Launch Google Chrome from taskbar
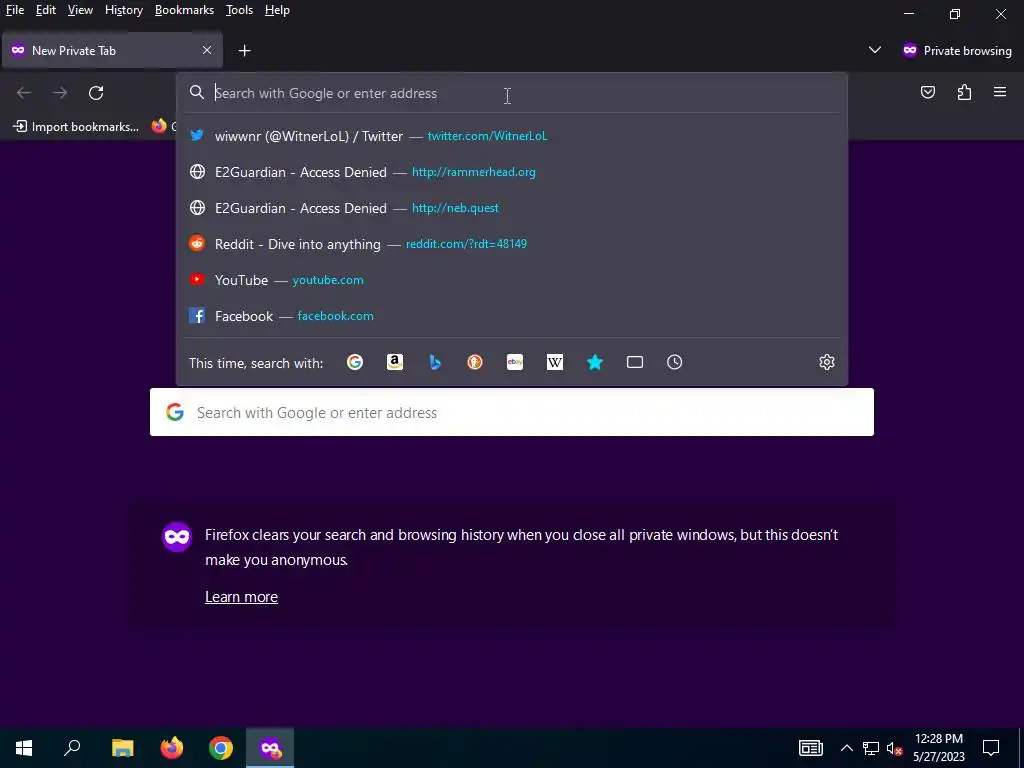The height and width of the screenshot is (768, 1024). point(221,748)
